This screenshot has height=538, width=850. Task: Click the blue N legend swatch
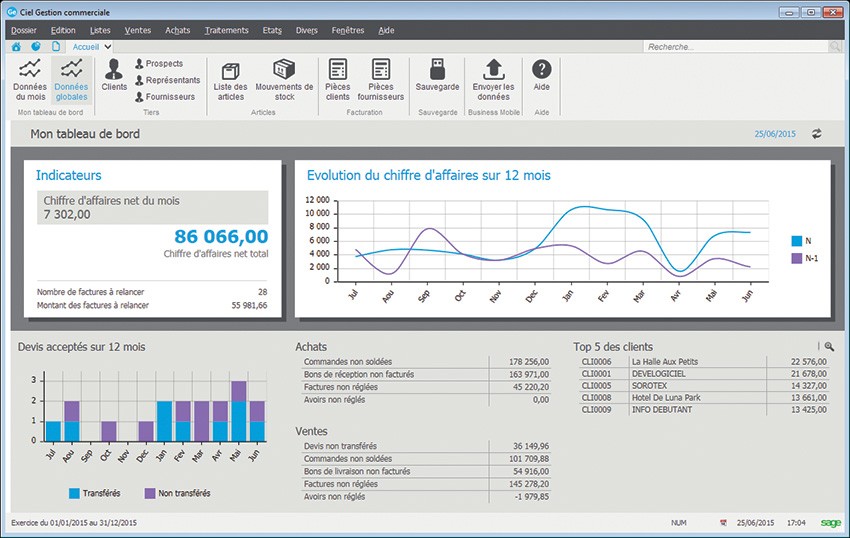click(x=797, y=240)
